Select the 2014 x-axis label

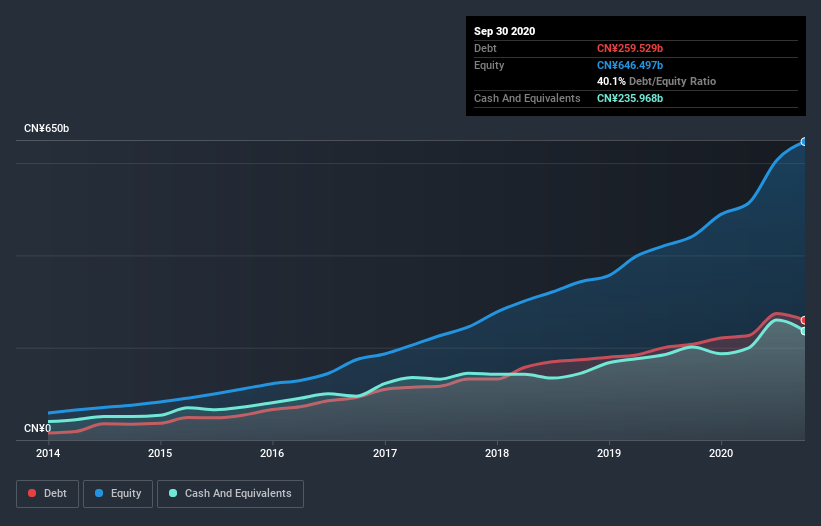click(48, 453)
